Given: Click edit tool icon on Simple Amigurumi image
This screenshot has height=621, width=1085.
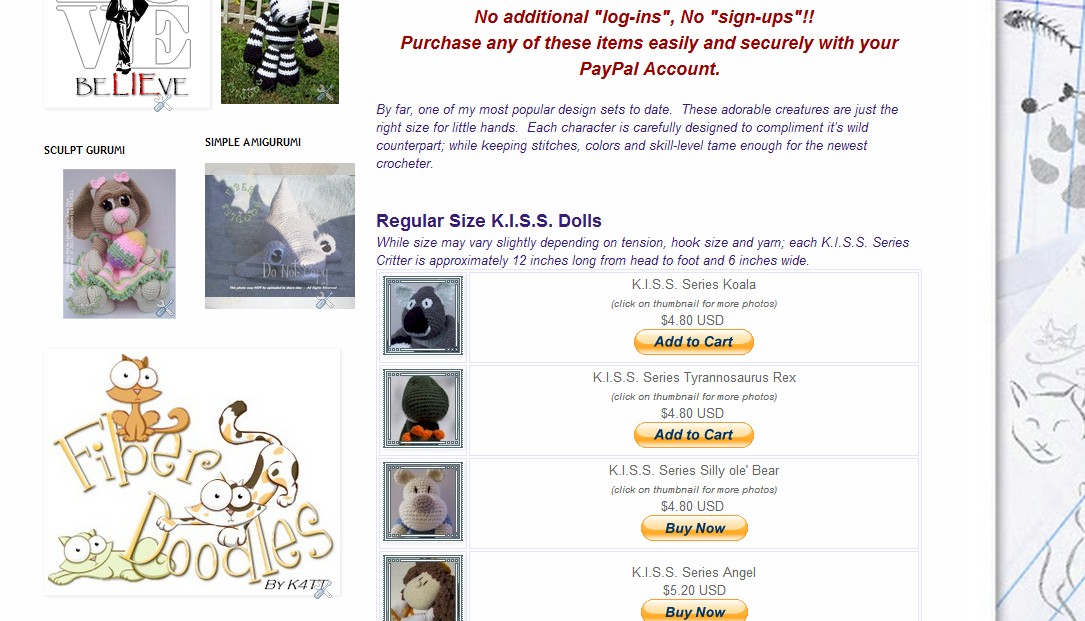Looking at the screenshot, I should [x=325, y=300].
